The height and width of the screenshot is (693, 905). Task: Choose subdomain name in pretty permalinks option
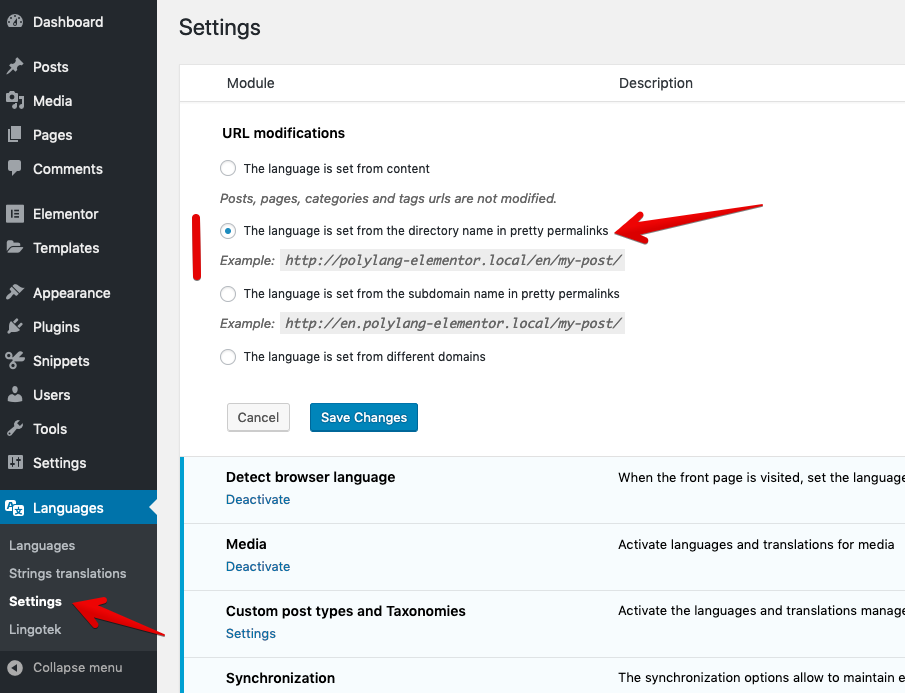[x=228, y=294]
